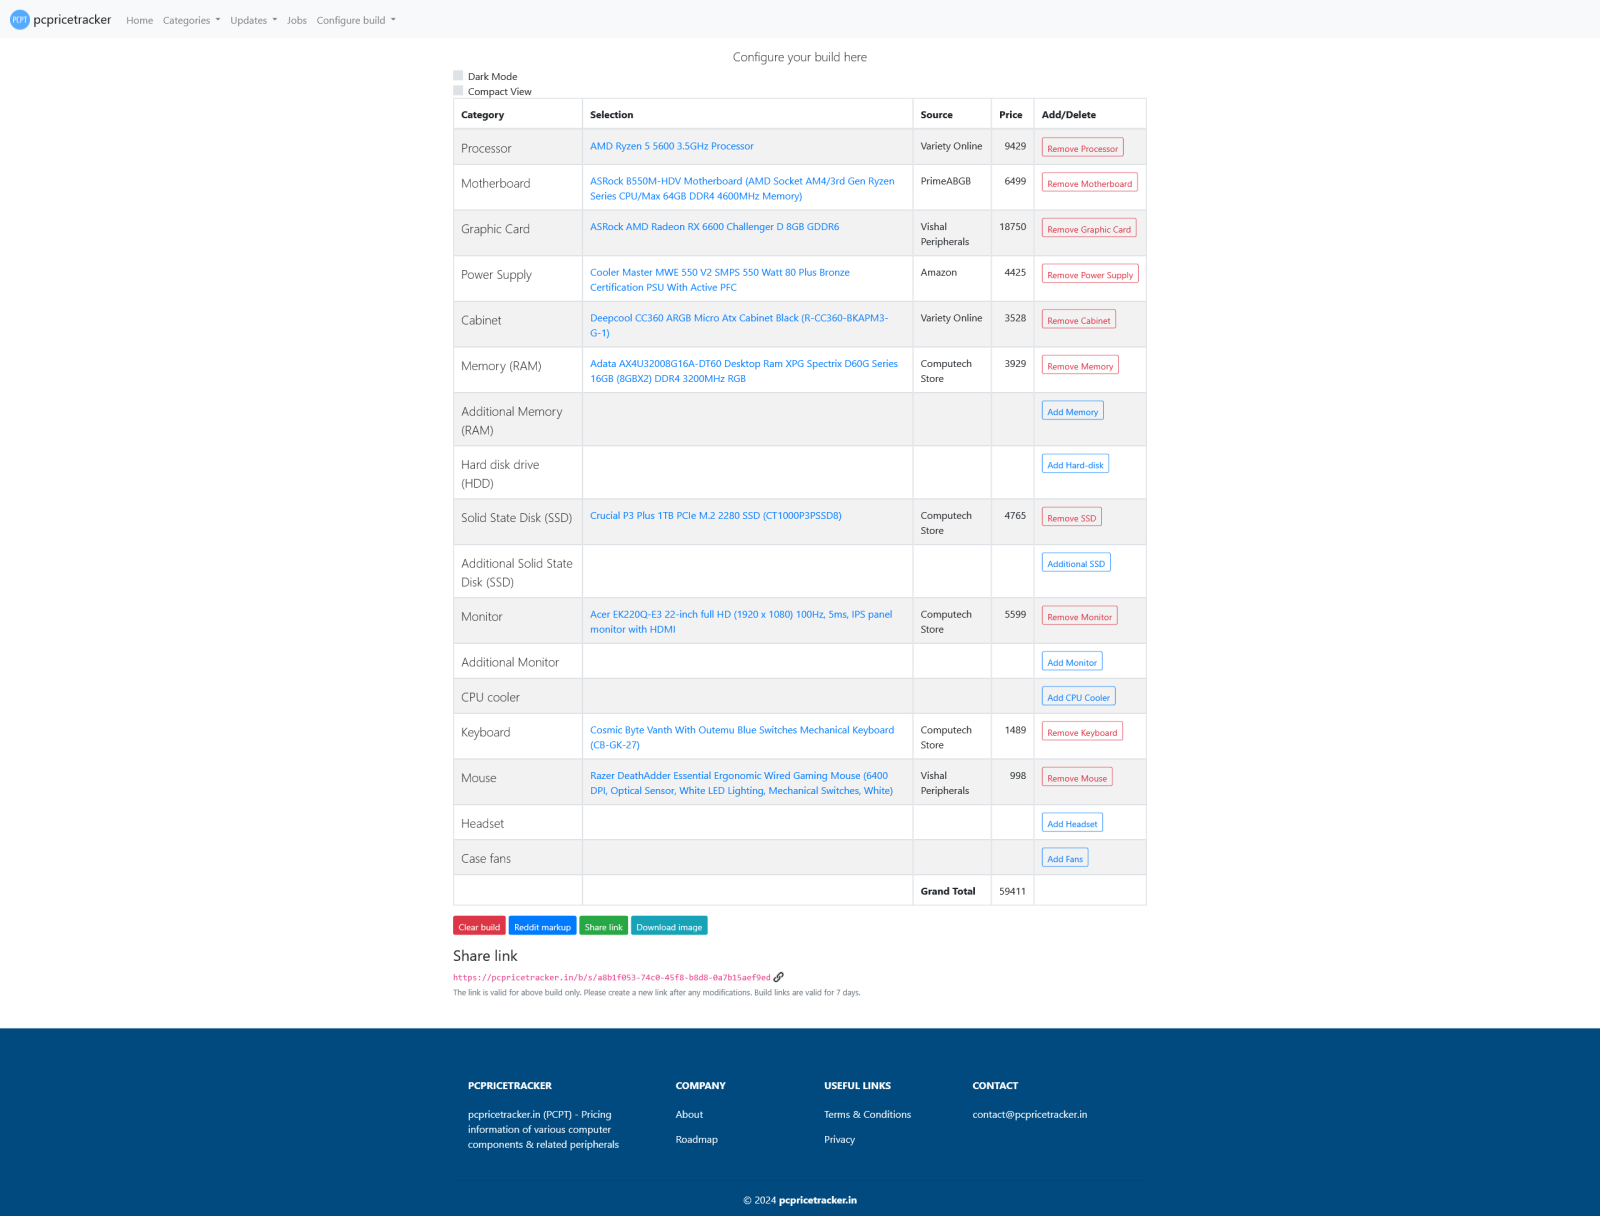Image resolution: width=1600 pixels, height=1216 pixels.
Task: Click the Additional SSD button
Action: click(1076, 563)
